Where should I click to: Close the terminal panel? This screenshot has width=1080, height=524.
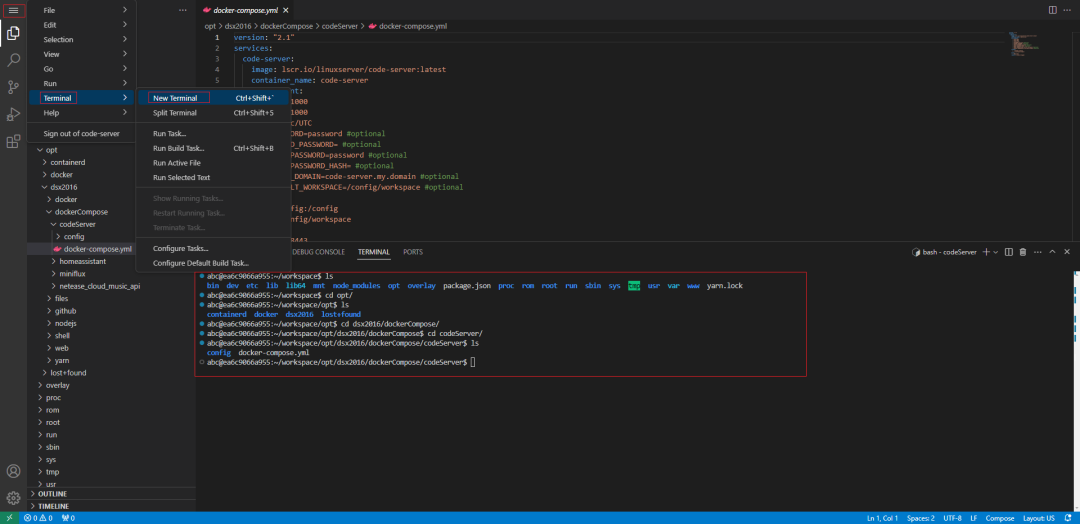click(1066, 252)
